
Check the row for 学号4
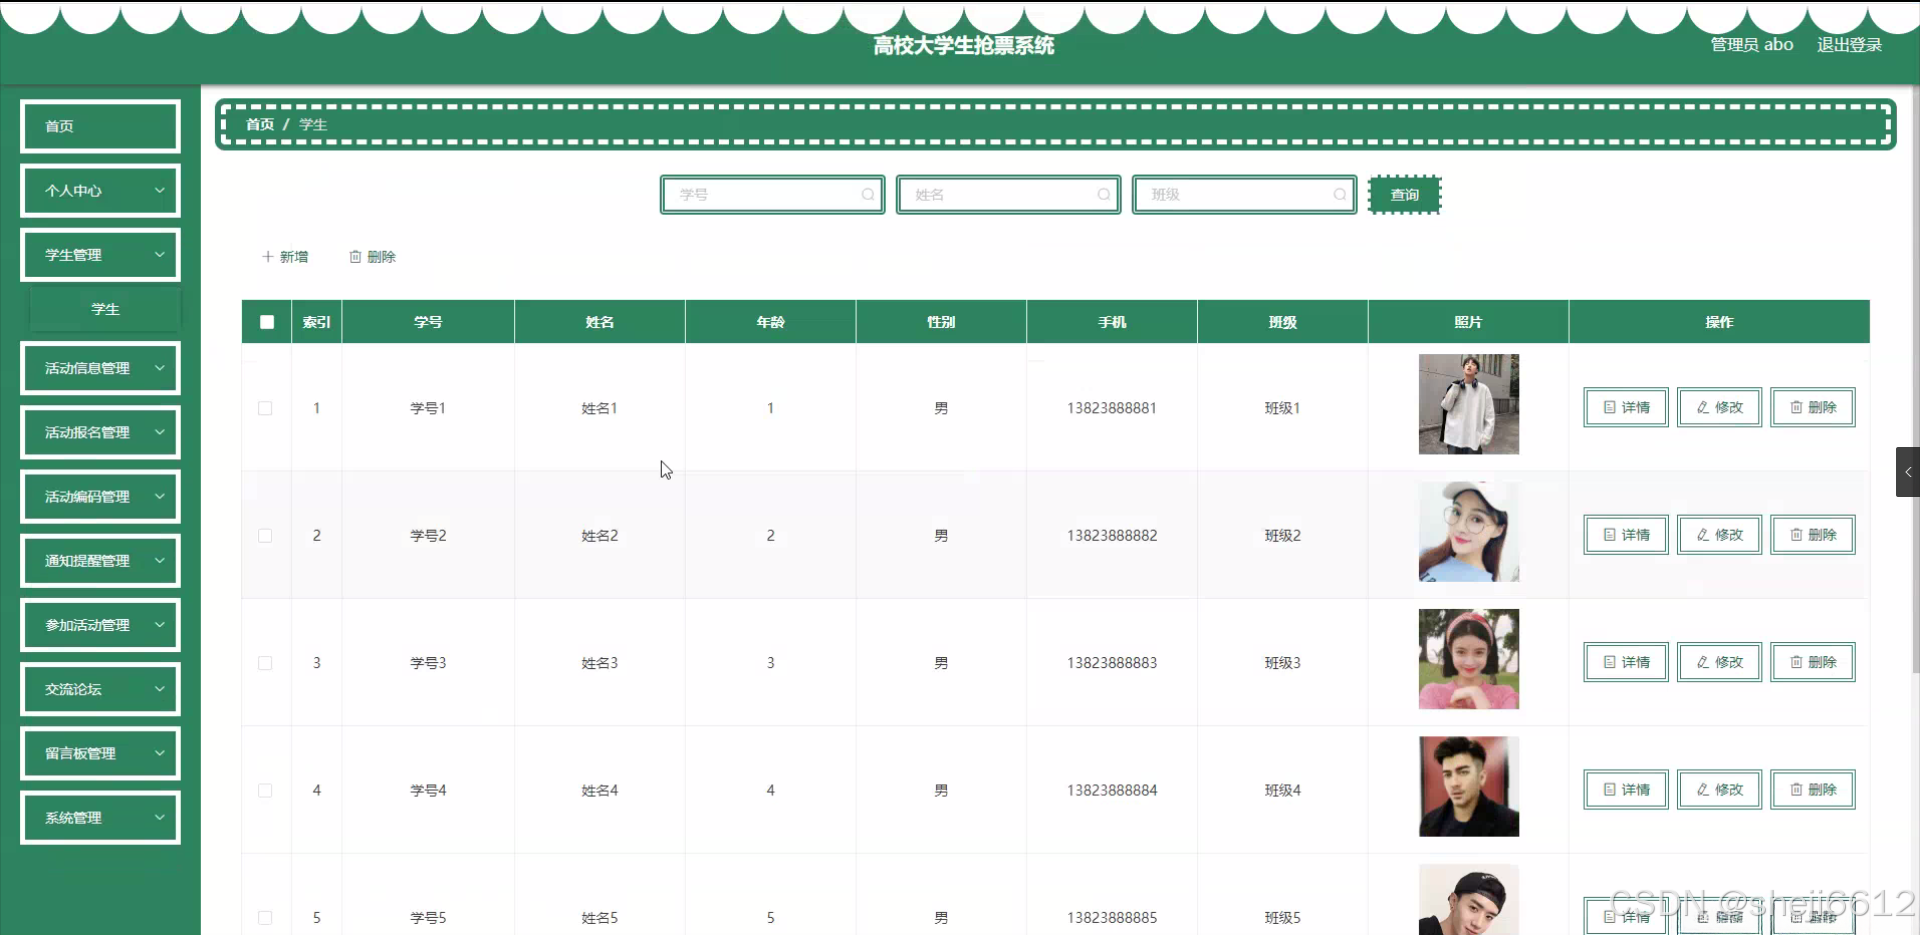(265, 790)
